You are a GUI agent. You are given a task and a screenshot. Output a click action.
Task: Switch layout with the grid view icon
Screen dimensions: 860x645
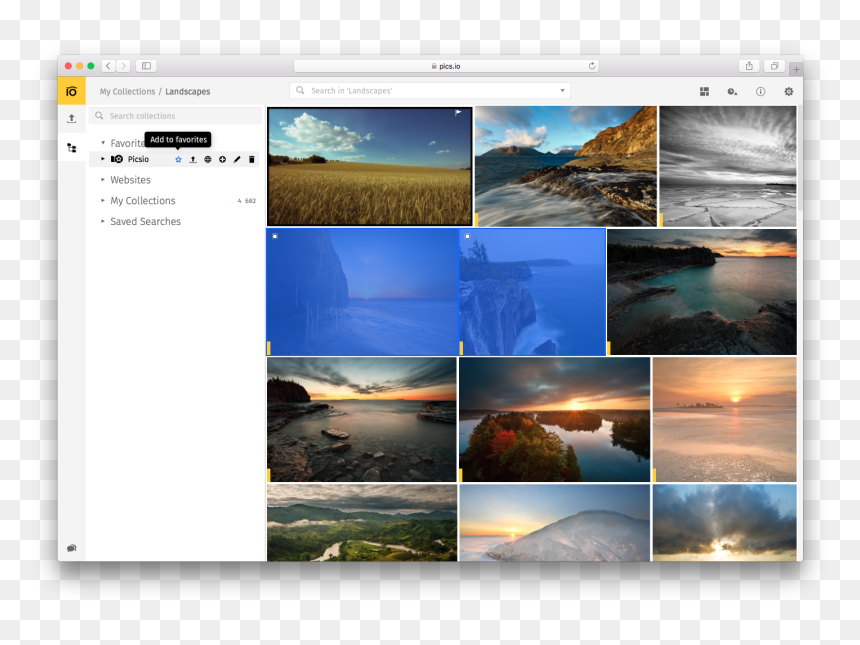click(x=705, y=92)
